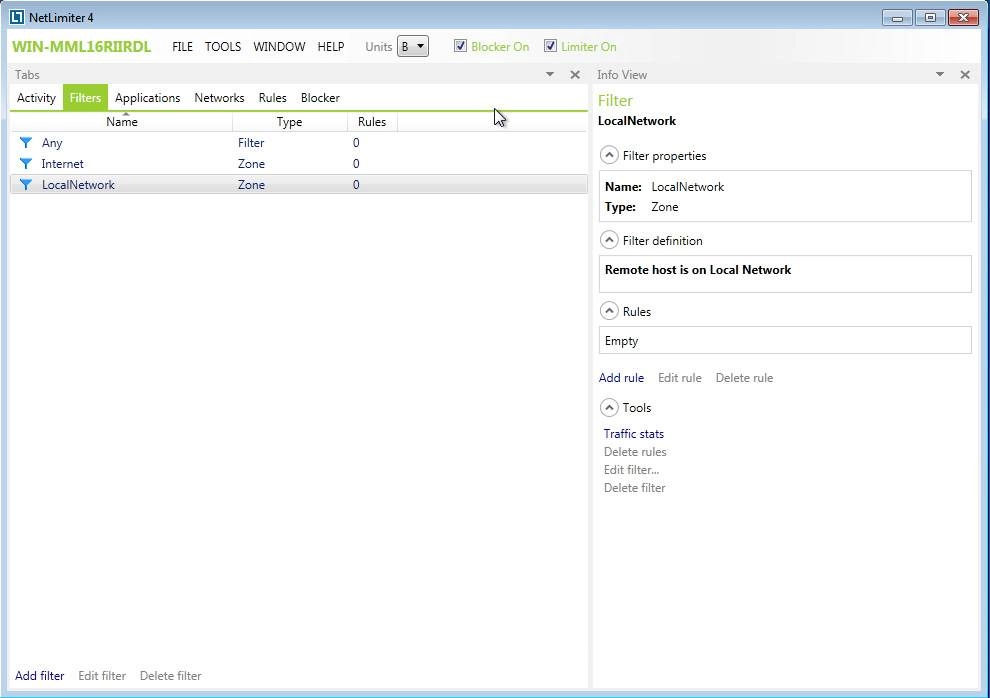The image size is (990, 698).
Task: Select the Internet zone row
Action: 299,163
